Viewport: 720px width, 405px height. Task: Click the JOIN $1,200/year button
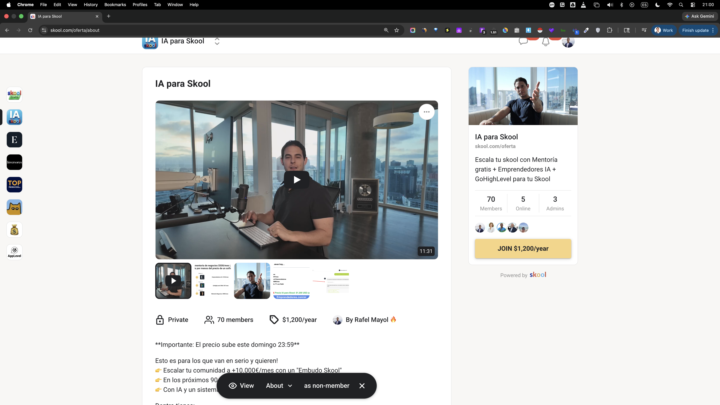point(523,248)
